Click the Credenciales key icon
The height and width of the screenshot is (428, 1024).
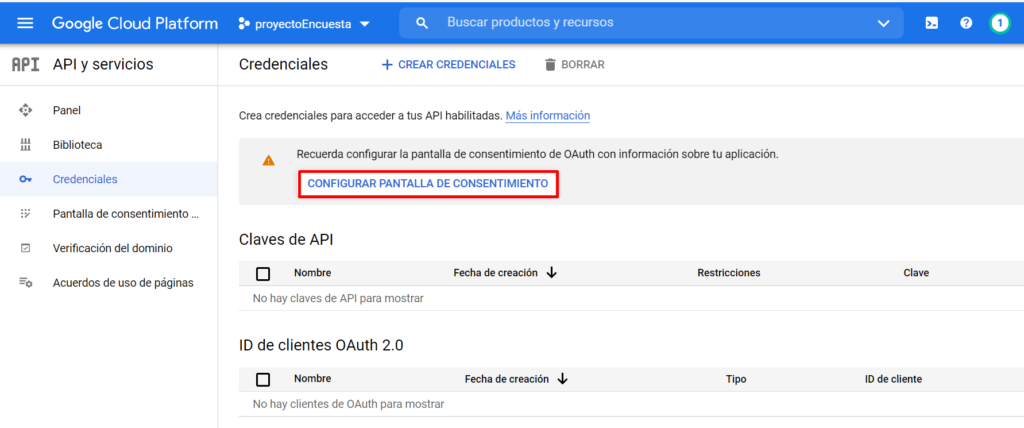pyautogui.click(x=25, y=179)
